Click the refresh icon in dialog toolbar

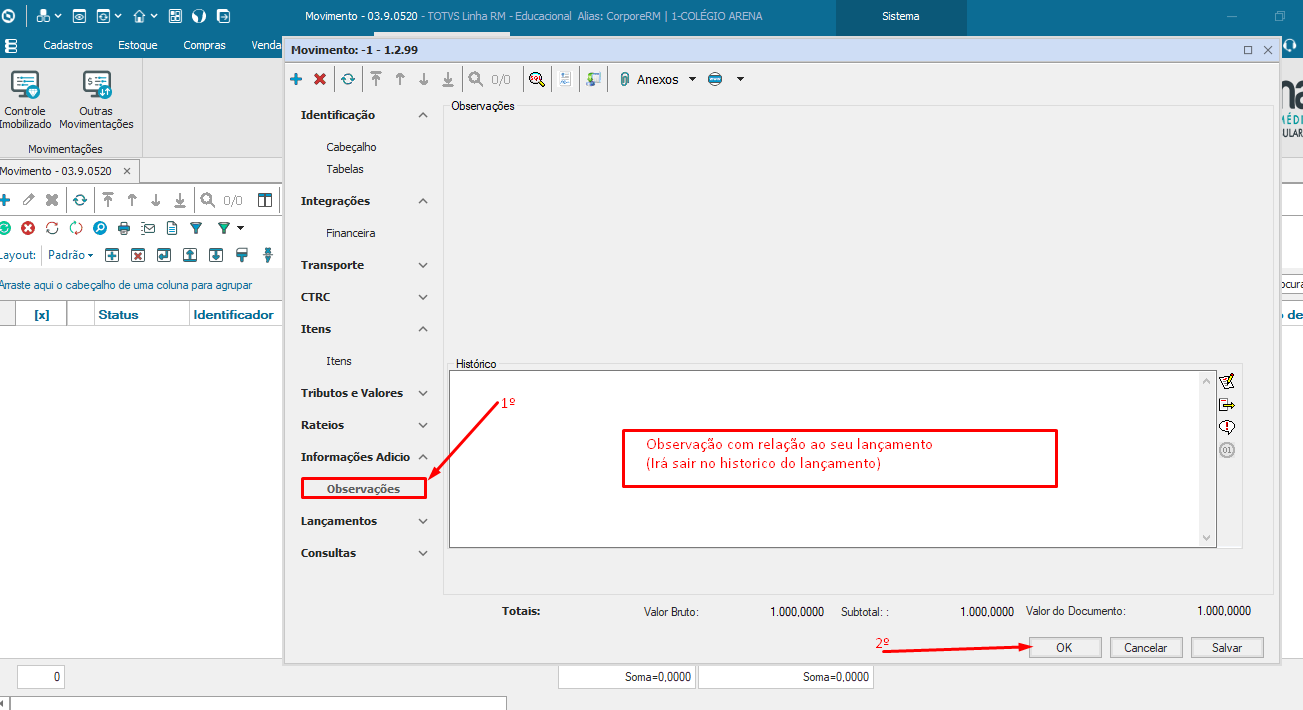tap(347, 79)
